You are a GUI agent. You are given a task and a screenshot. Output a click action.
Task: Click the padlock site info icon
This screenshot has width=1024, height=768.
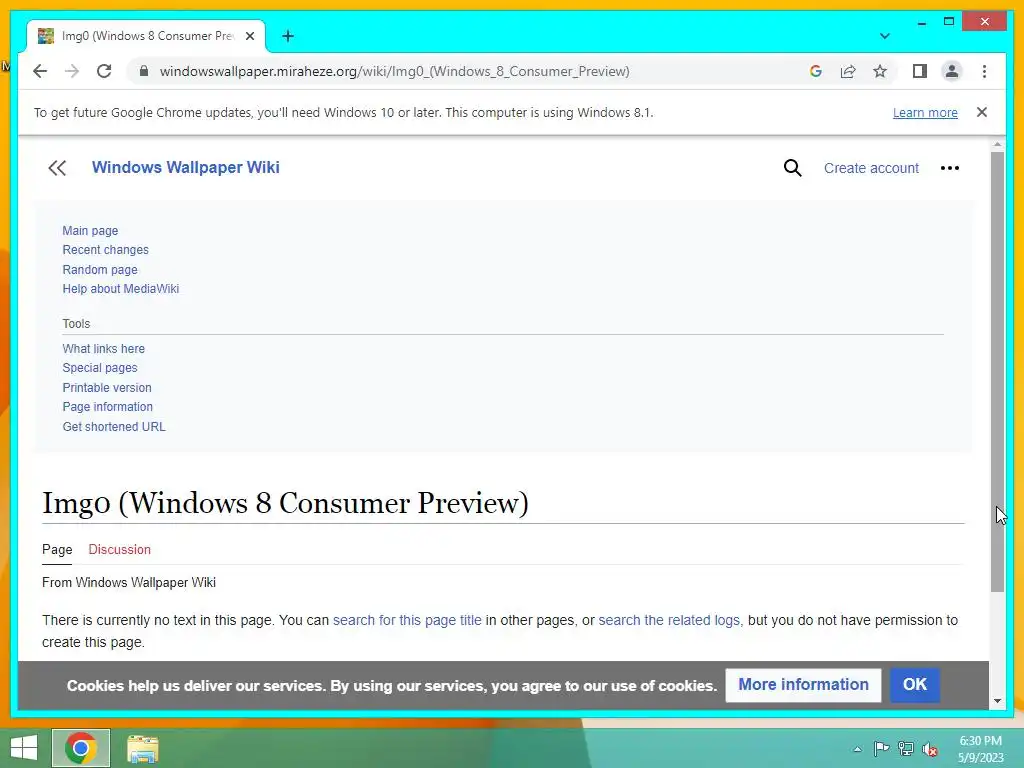(x=144, y=71)
